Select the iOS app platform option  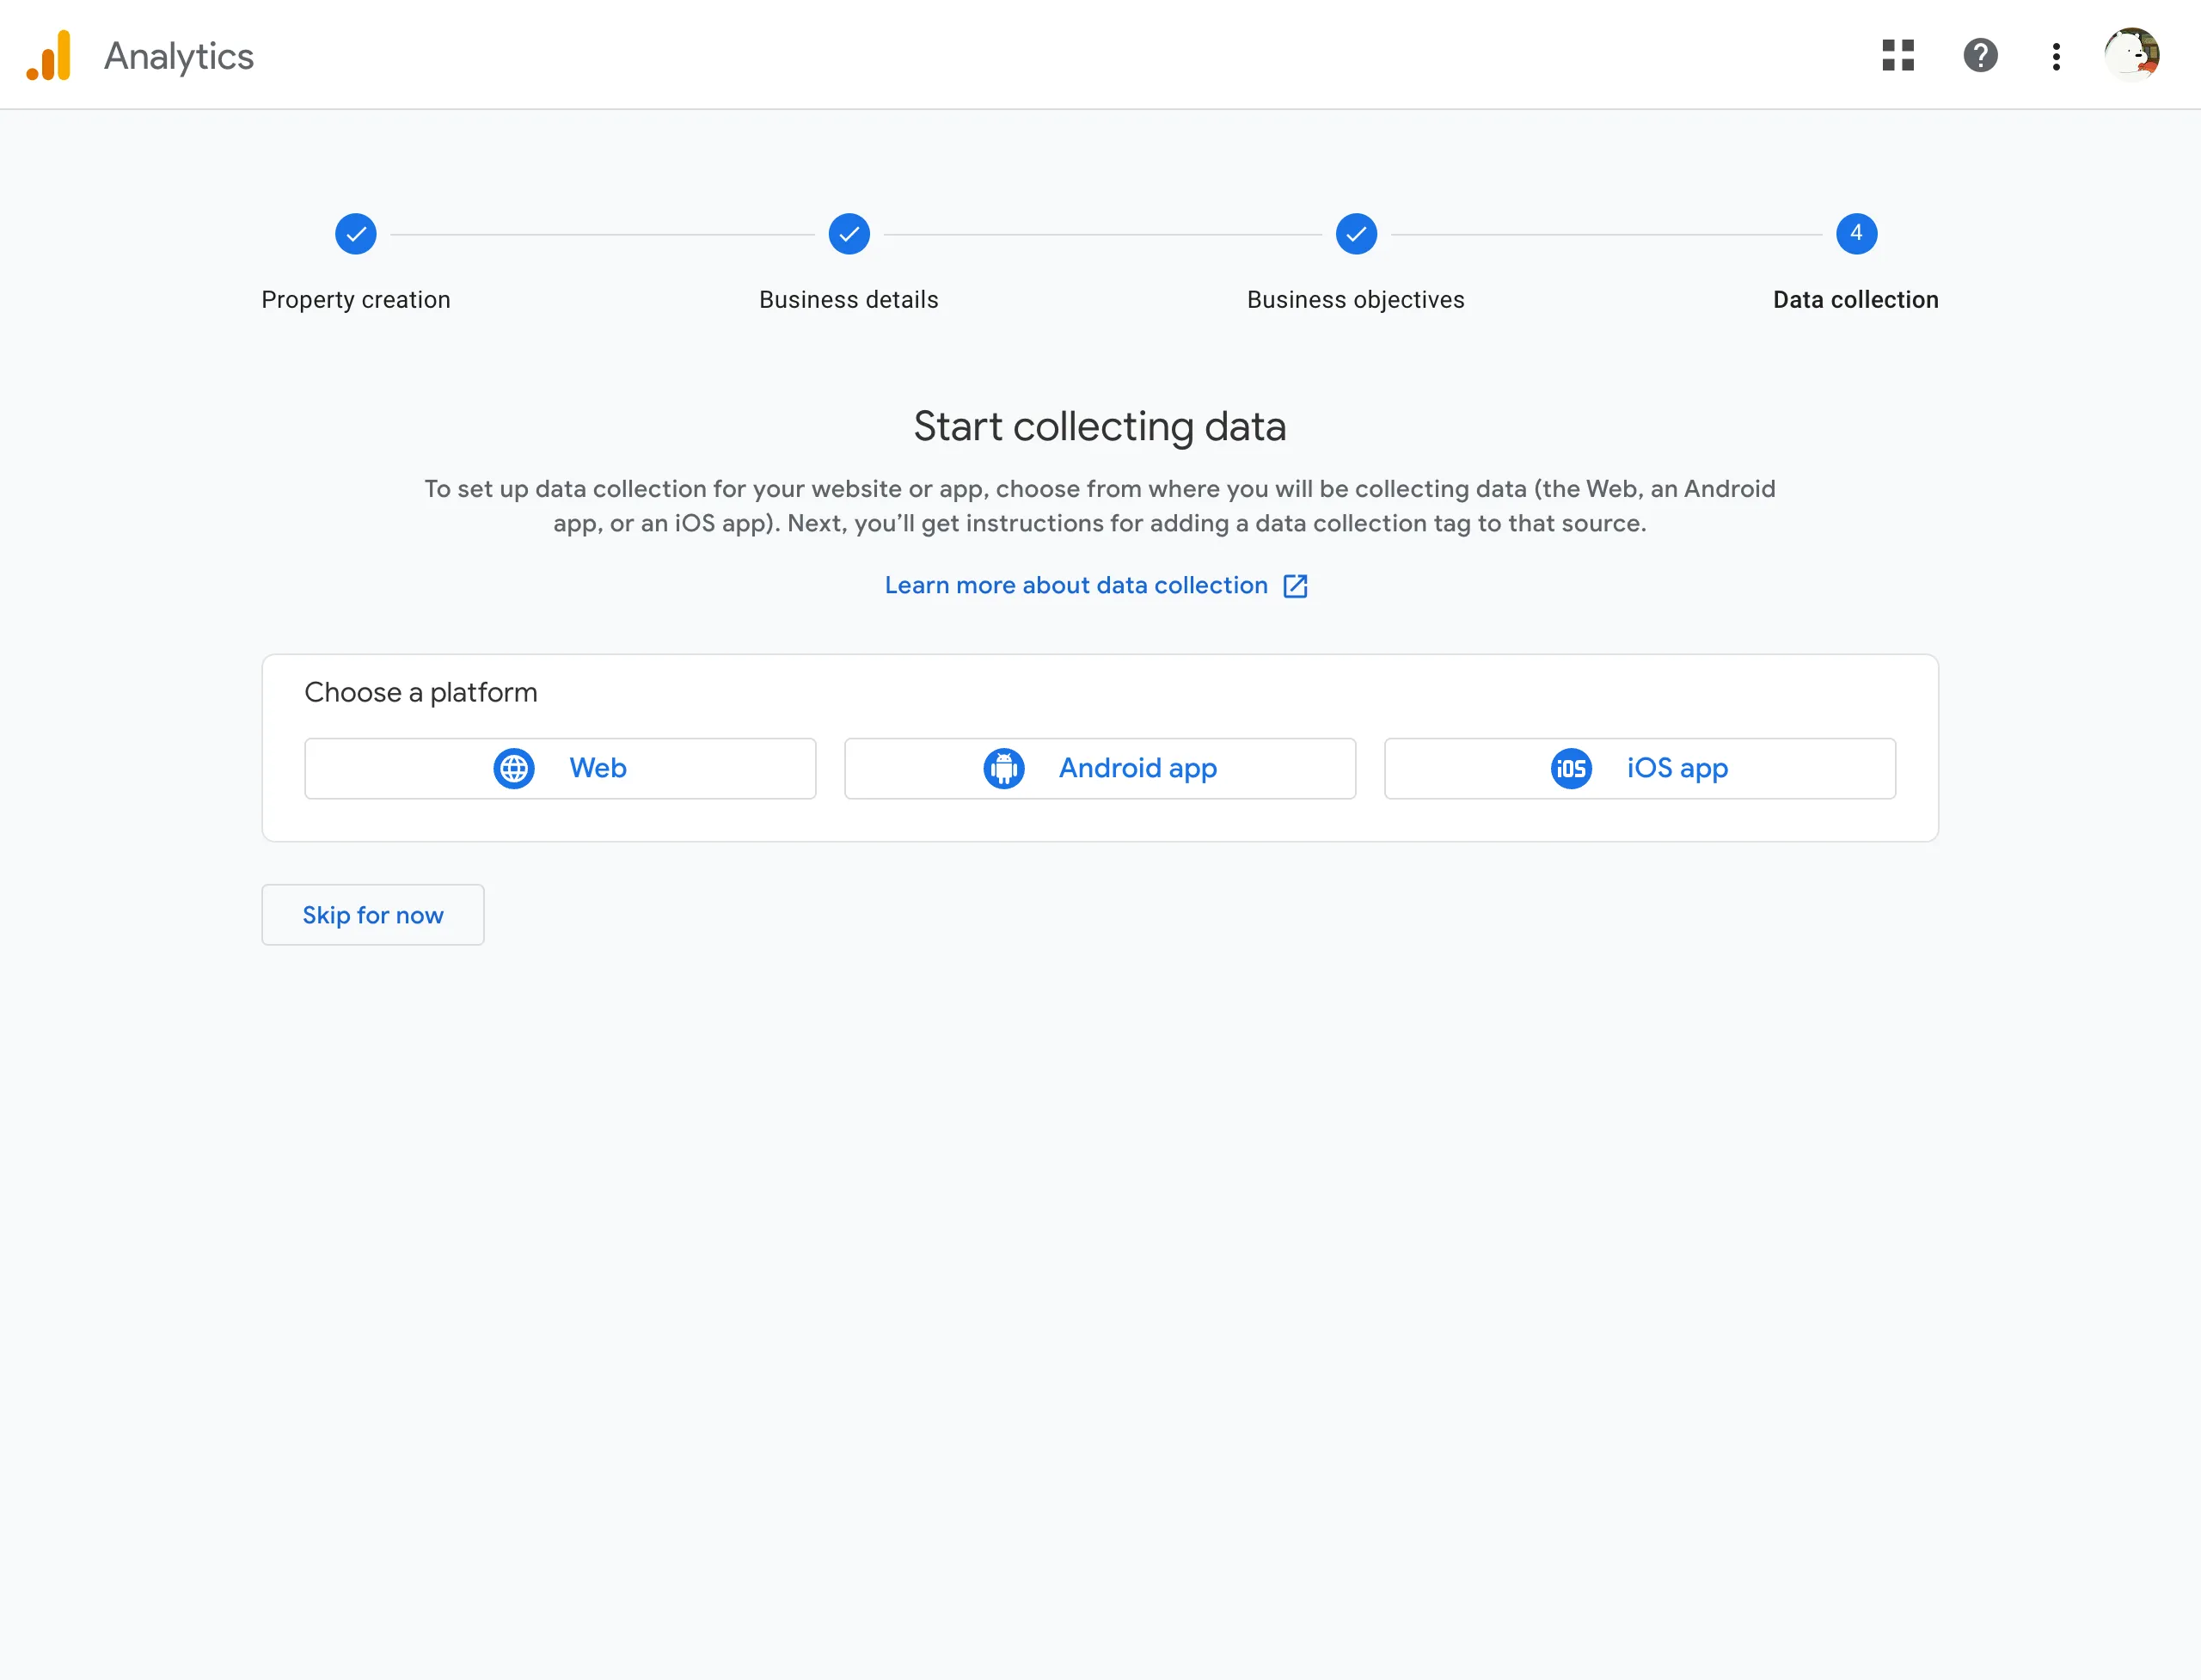tap(1638, 768)
